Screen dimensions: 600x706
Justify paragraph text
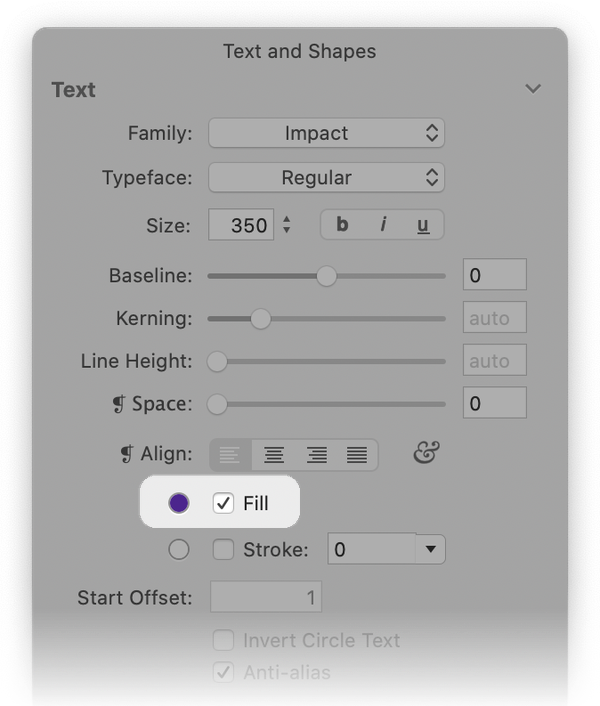[357, 455]
